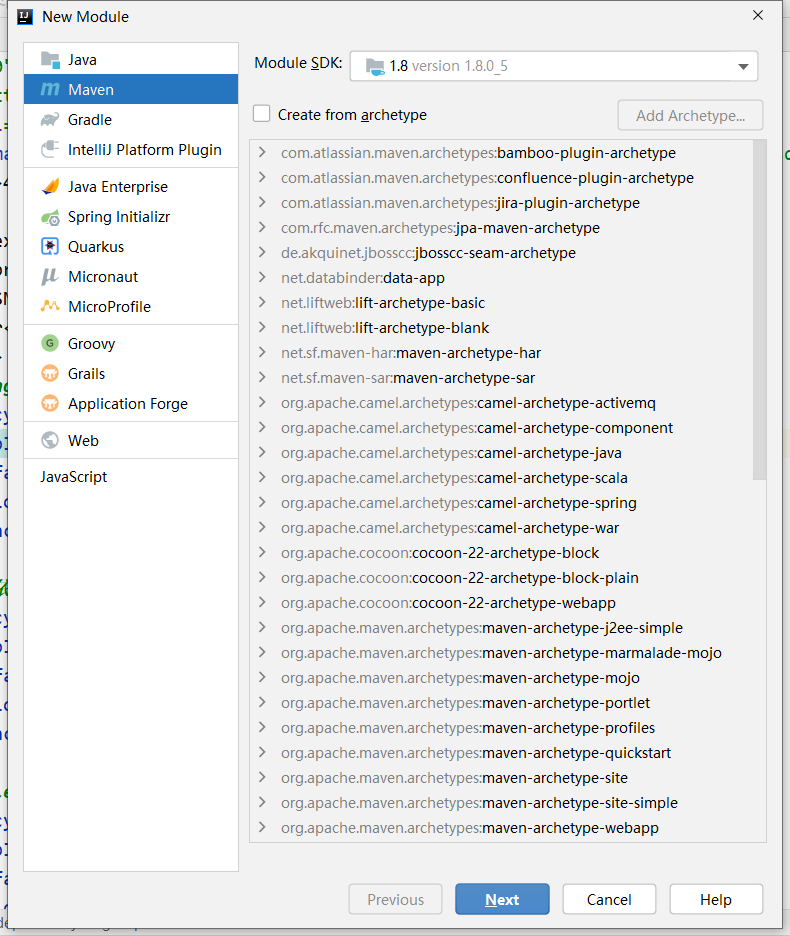
Task: Expand maven-archetype-quickstart node
Action: pos(262,753)
